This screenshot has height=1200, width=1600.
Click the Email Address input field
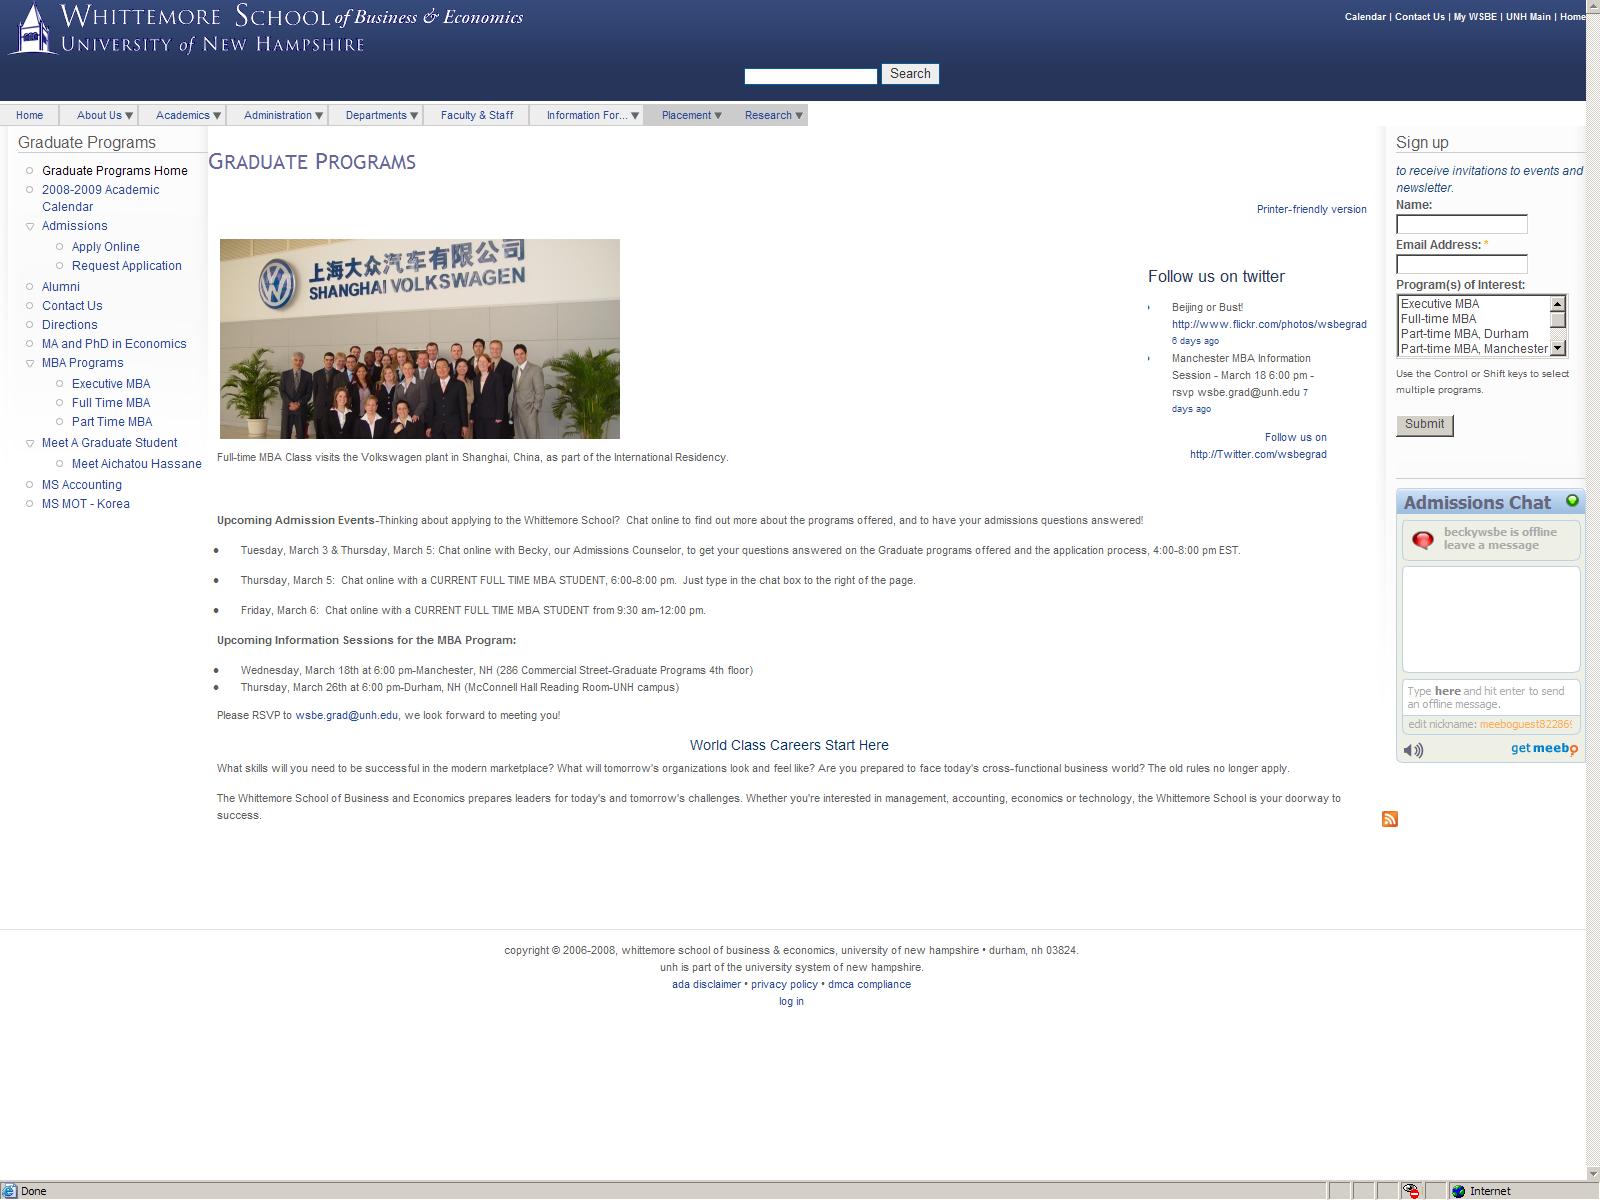[1462, 264]
